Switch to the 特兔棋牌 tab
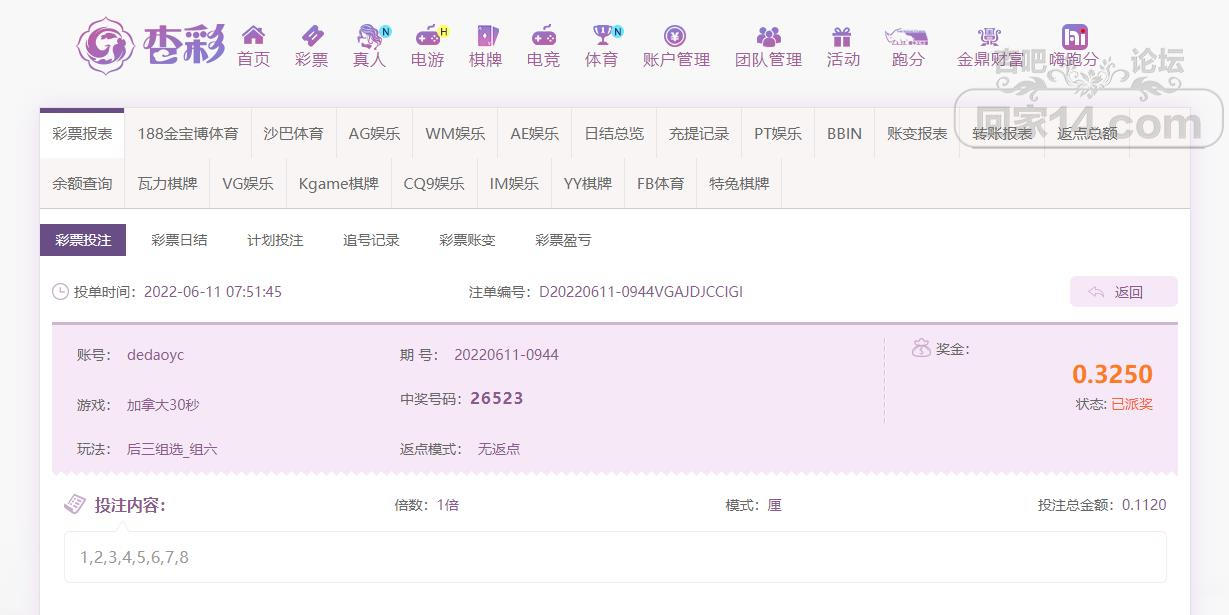This screenshot has width=1229, height=615. [739, 184]
